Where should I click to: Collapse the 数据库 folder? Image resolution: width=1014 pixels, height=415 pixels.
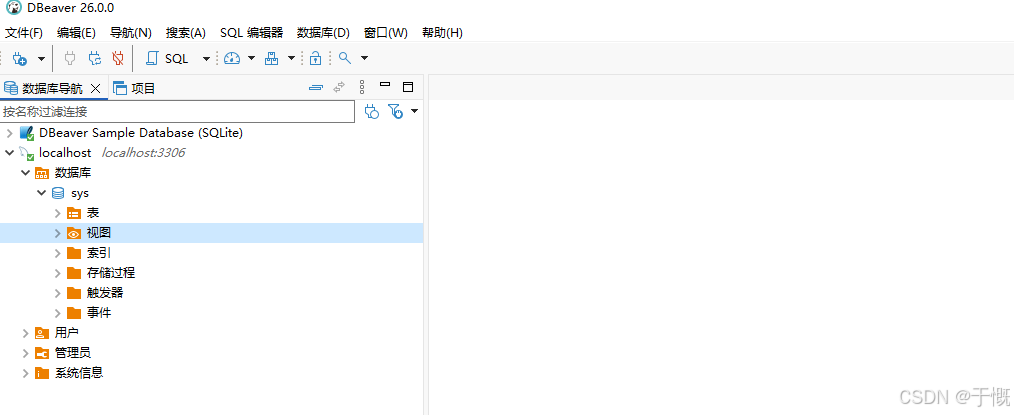tap(25, 173)
